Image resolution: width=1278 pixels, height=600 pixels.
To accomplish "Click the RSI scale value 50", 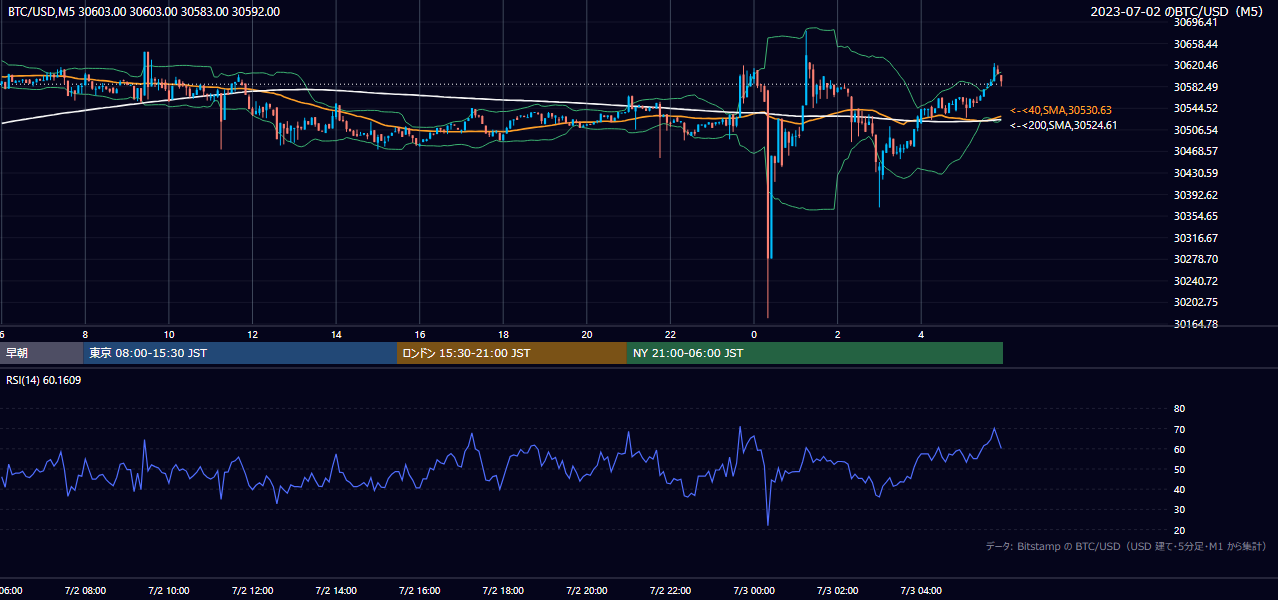I will point(1179,469).
